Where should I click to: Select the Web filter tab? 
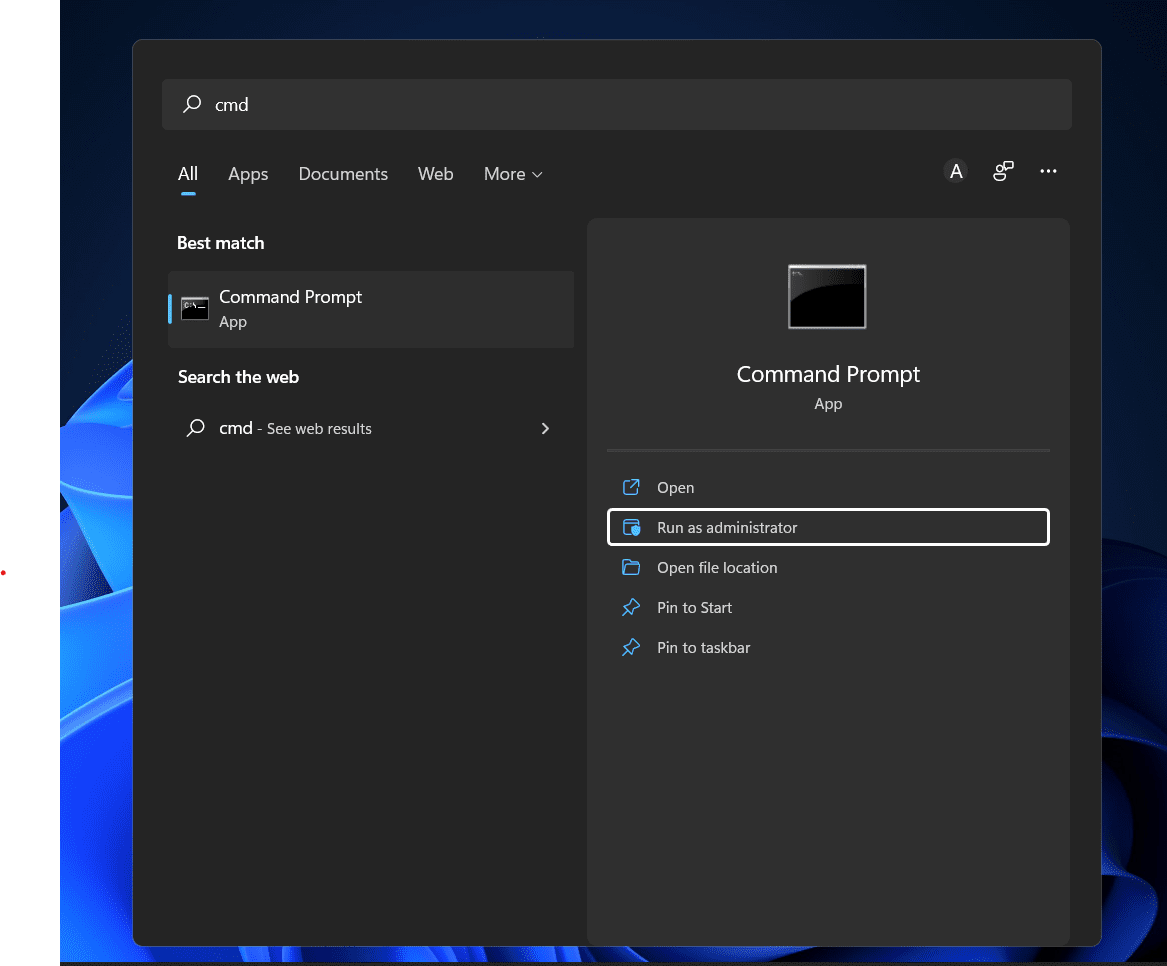coord(435,174)
